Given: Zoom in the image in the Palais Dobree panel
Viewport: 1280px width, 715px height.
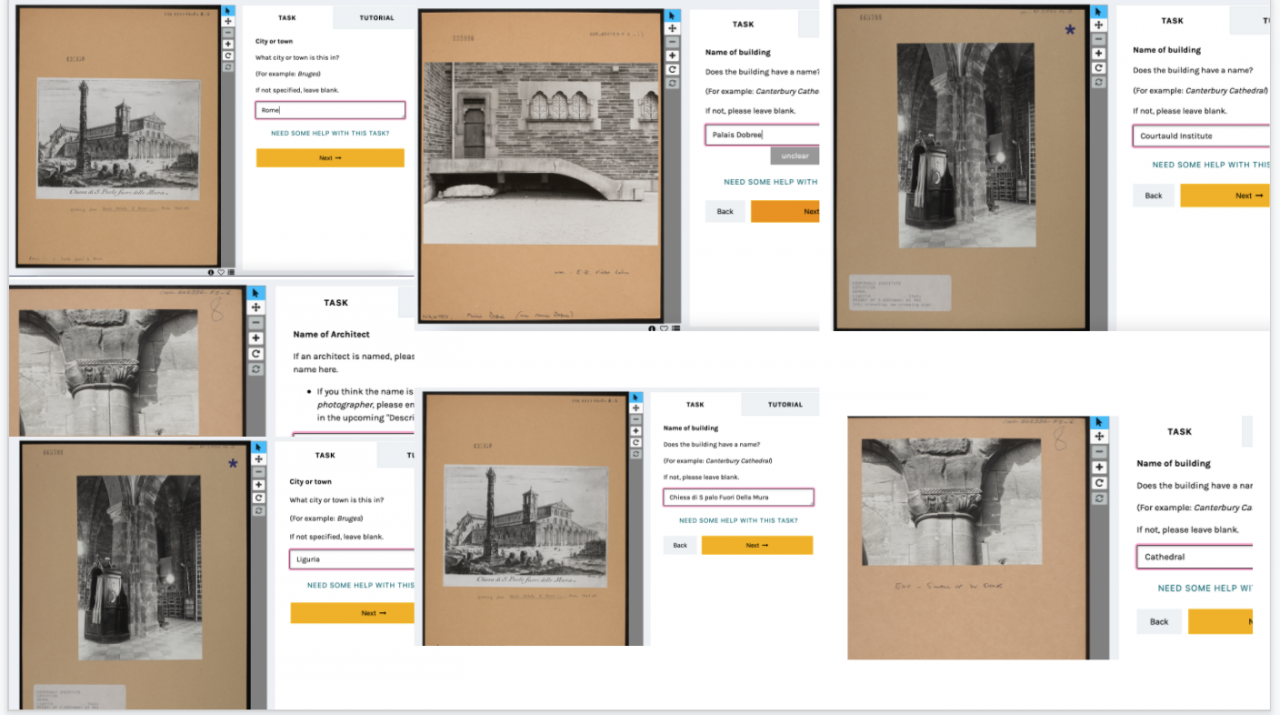Looking at the screenshot, I should point(673,56).
